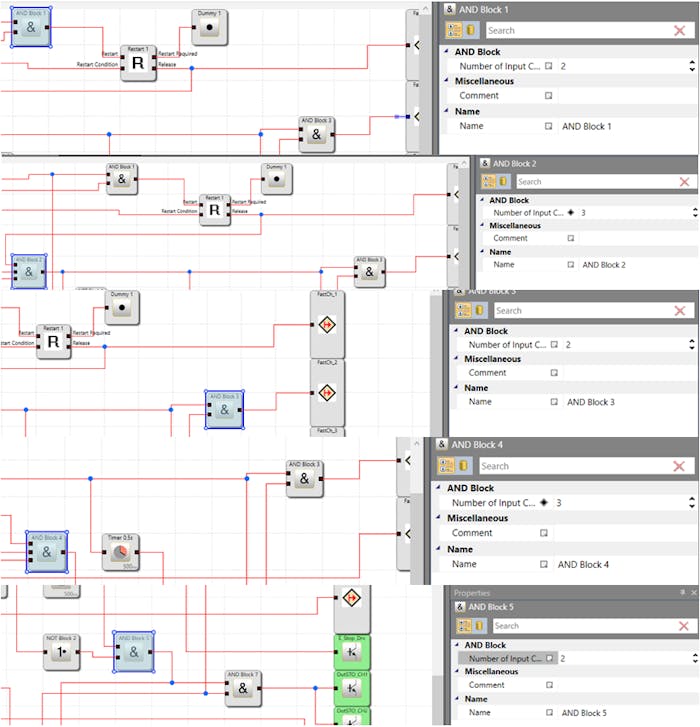Click Restart 1 block beside highlighted AND Block 1
Image resolution: width=700 pixels, height=727 pixels.
[x=138, y=63]
